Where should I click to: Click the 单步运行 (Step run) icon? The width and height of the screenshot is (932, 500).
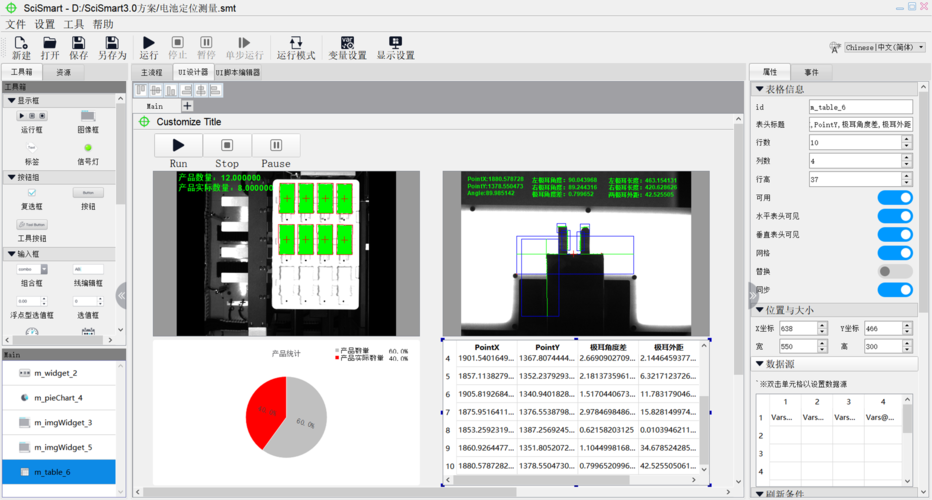point(244,43)
